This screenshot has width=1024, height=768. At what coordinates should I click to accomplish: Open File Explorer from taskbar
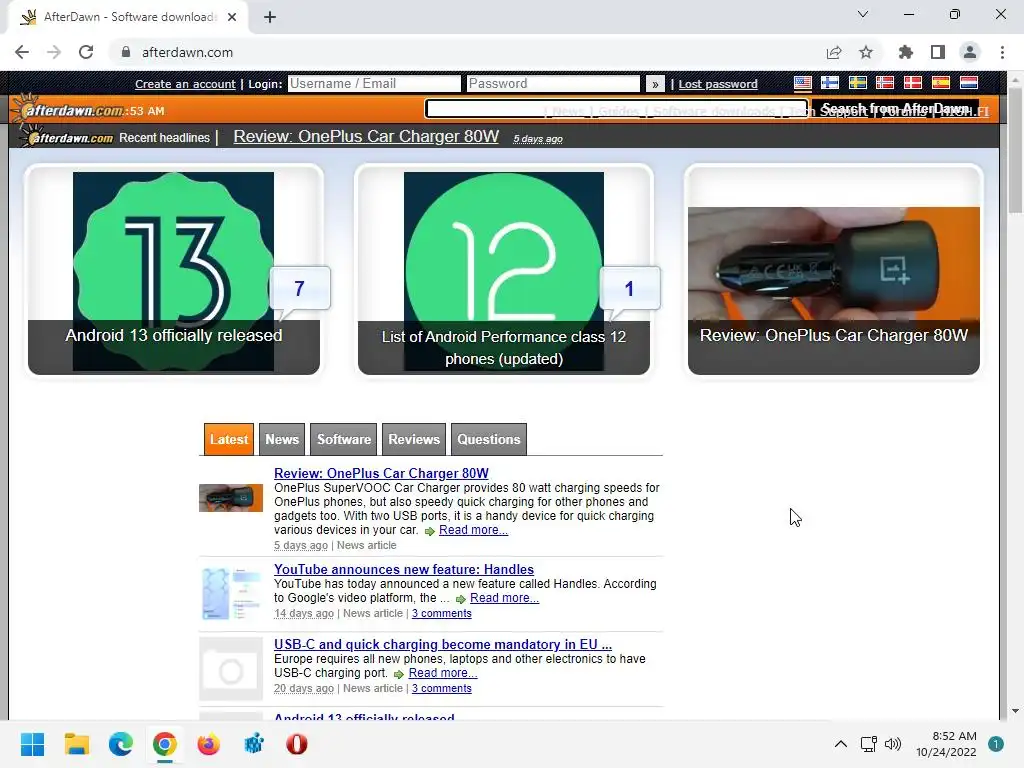[76, 744]
